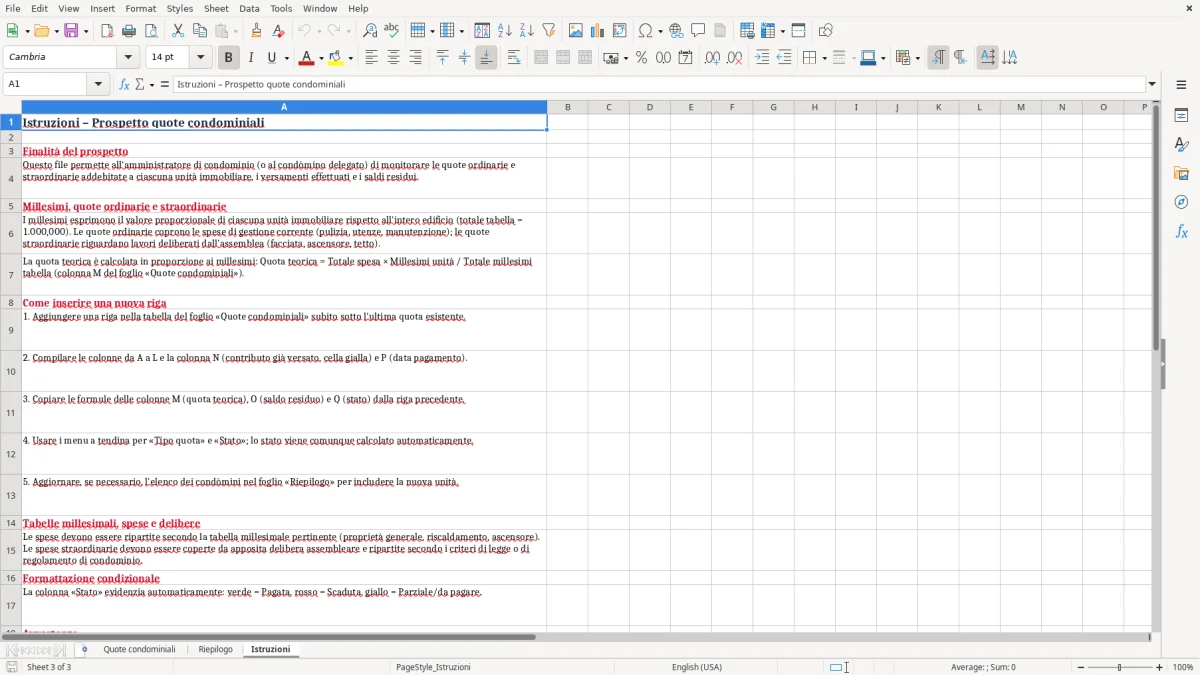
Task: Enable Align Right
Action: (x=416, y=58)
